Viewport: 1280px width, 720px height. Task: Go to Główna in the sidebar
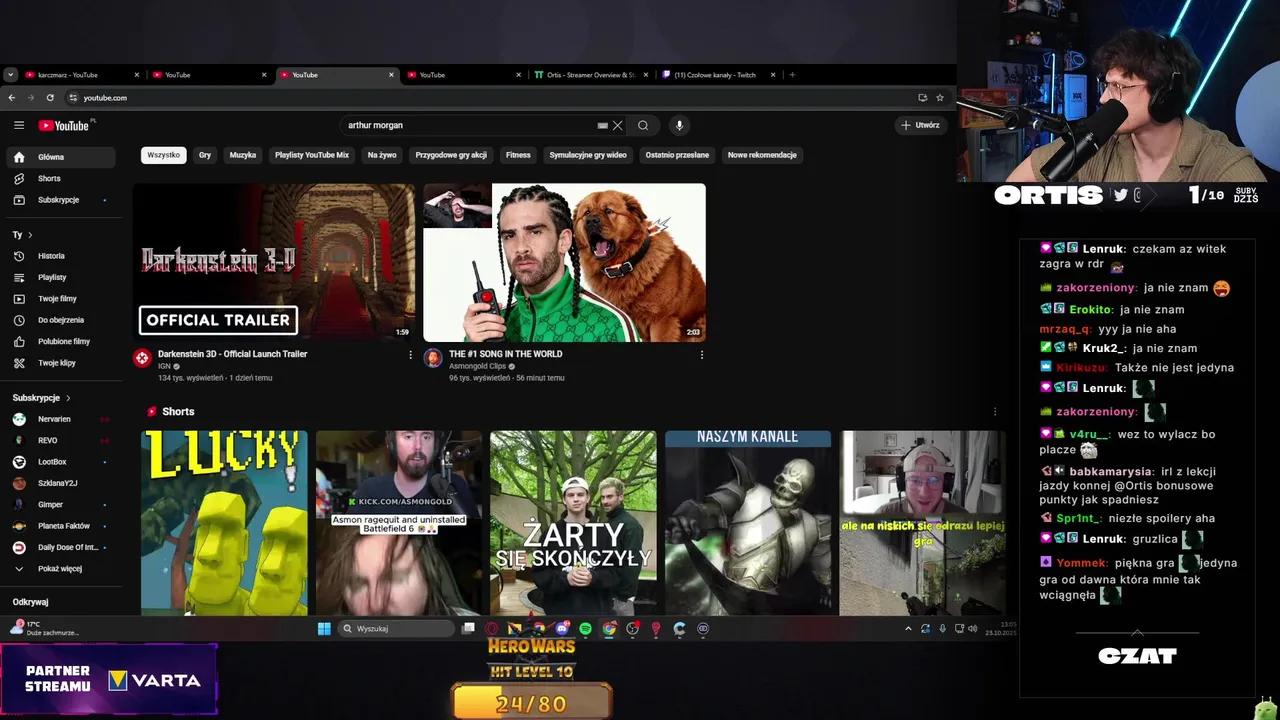(x=60, y=157)
